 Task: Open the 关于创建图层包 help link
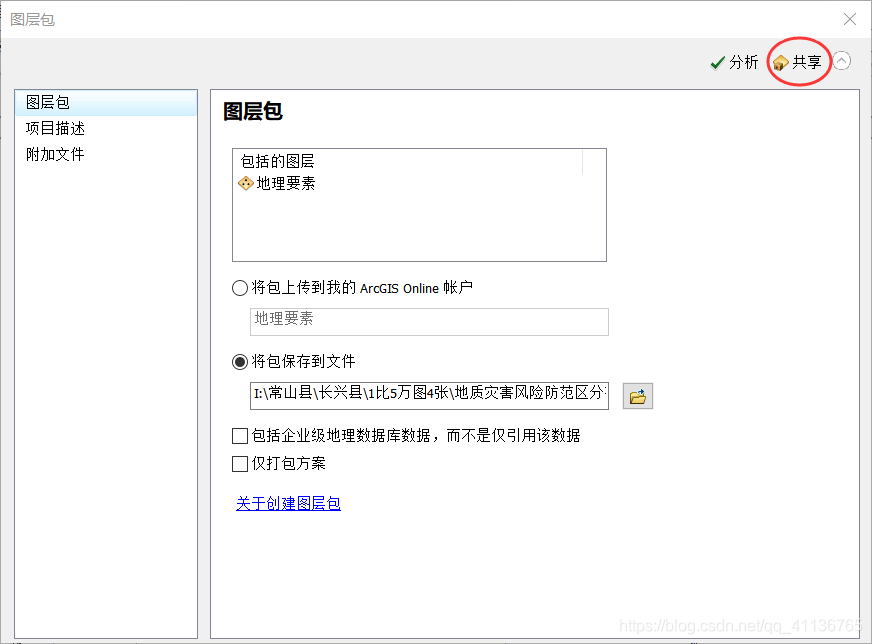point(288,504)
